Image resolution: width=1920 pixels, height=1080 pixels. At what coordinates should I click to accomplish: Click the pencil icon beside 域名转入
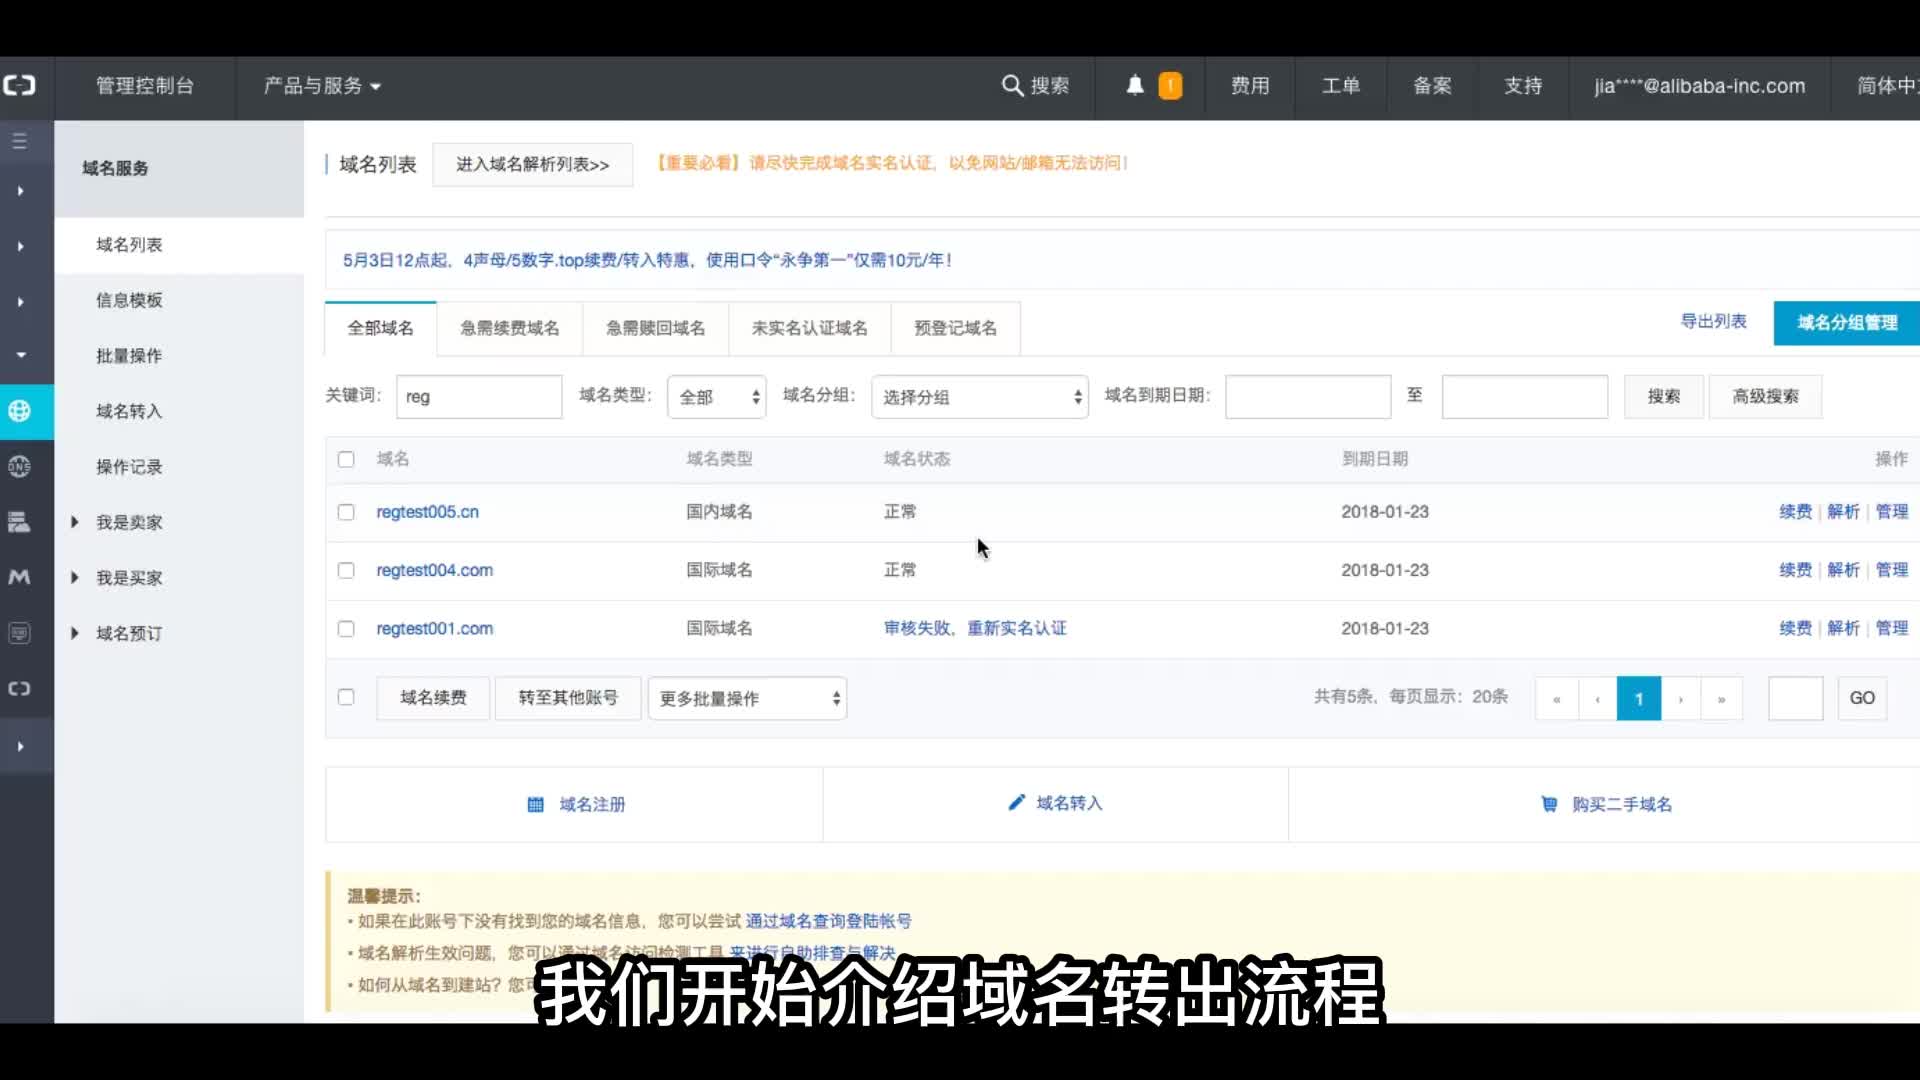(x=1016, y=802)
